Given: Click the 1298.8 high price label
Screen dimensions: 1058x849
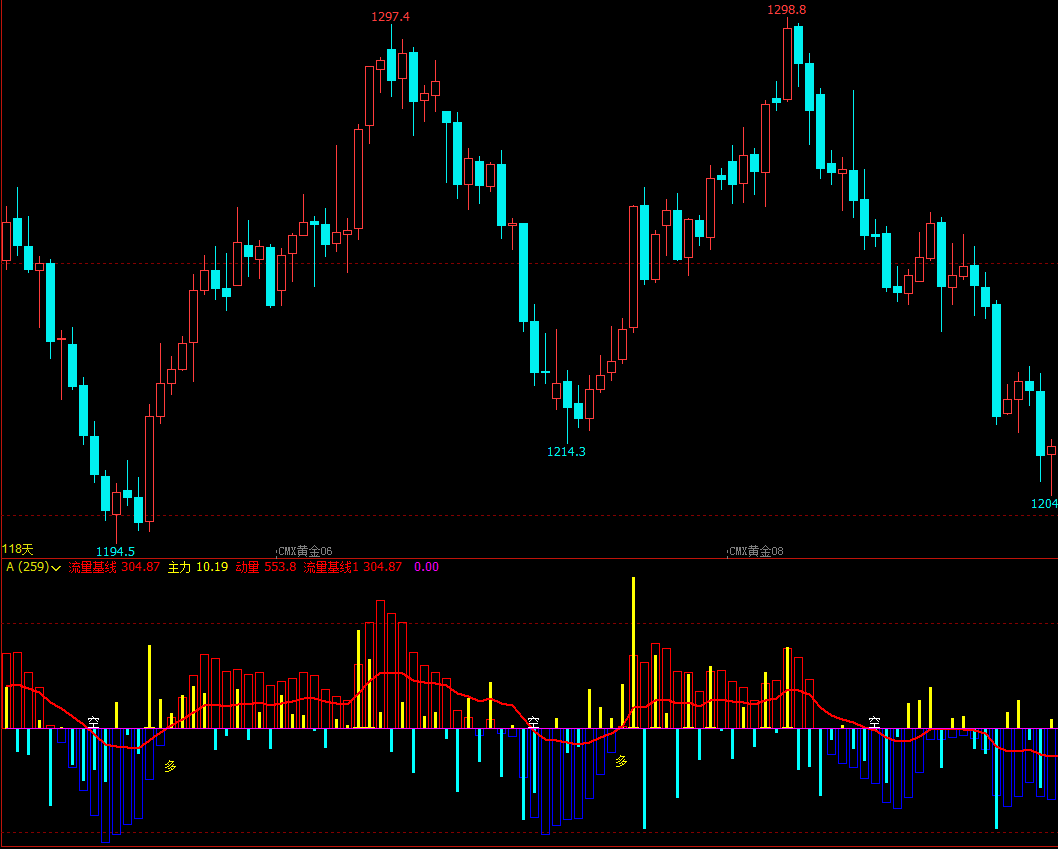Looking at the screenshot, I should [786, 10].
